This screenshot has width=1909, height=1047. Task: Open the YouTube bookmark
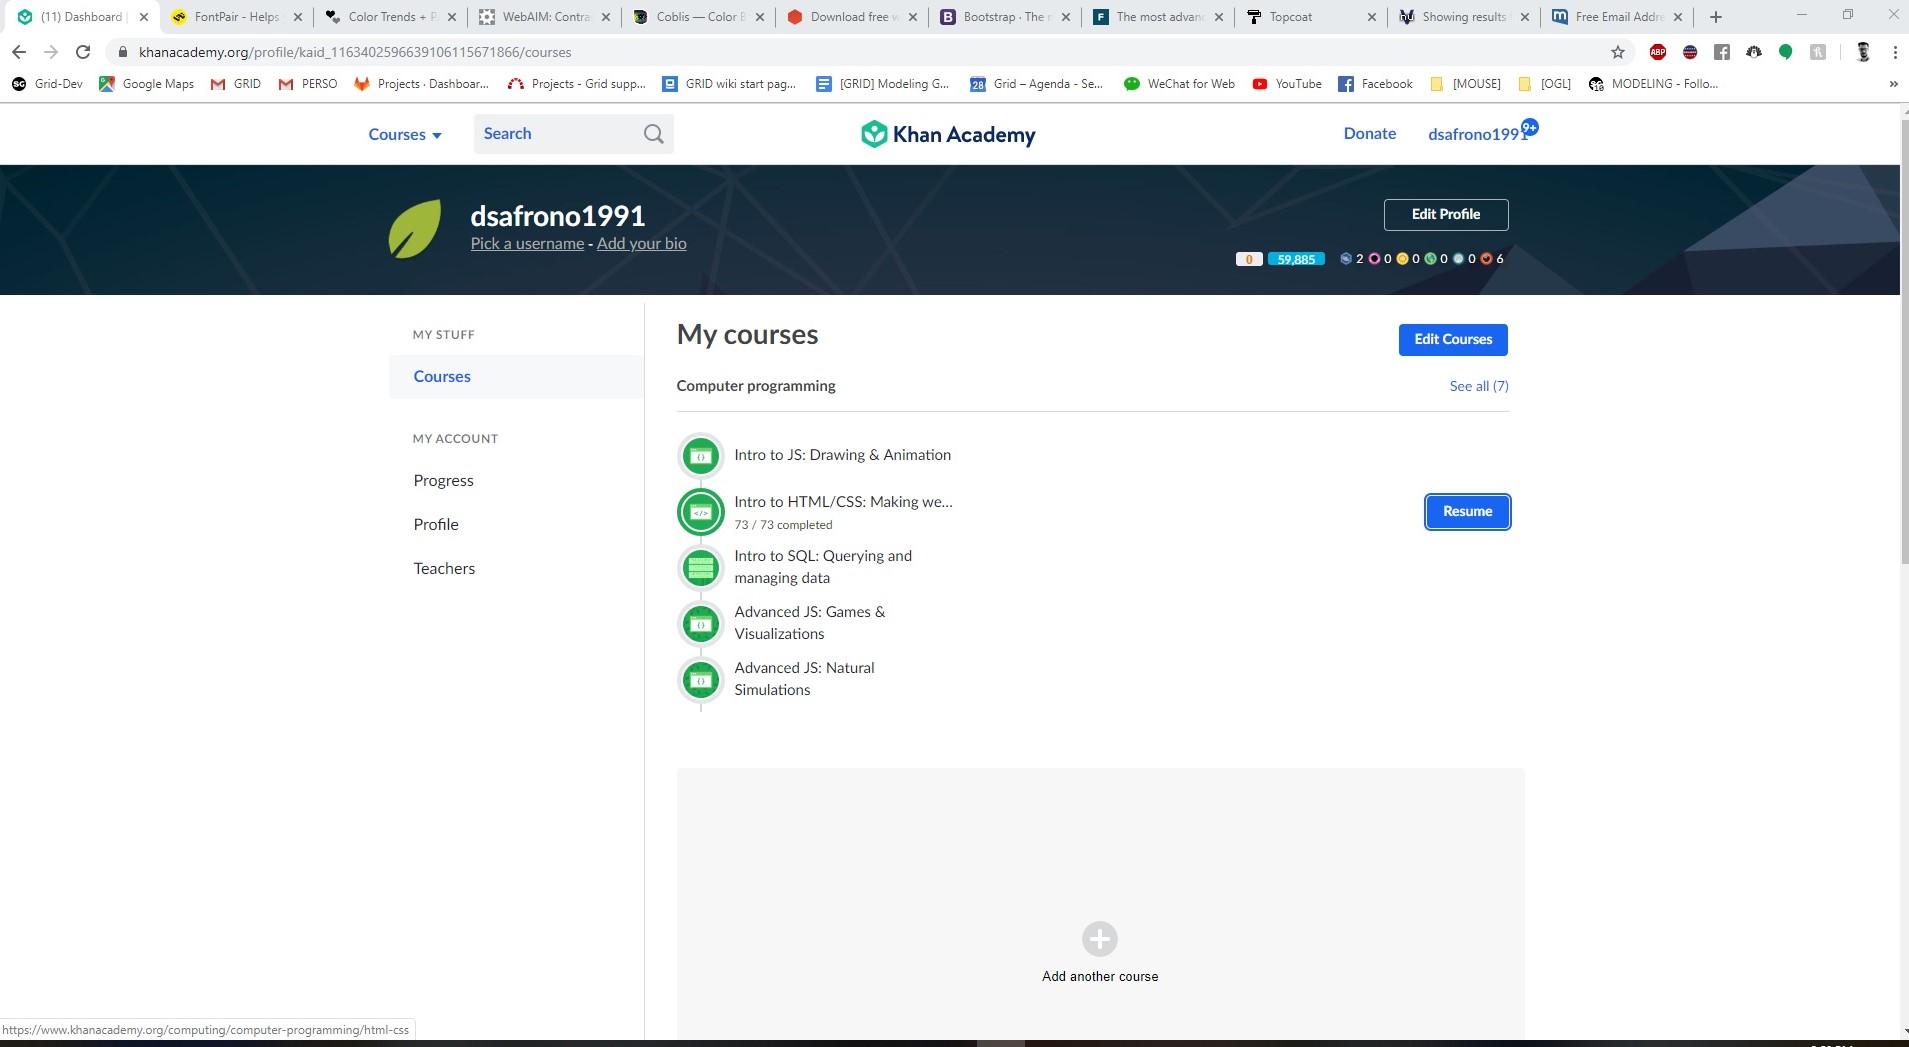[1287, 84]
